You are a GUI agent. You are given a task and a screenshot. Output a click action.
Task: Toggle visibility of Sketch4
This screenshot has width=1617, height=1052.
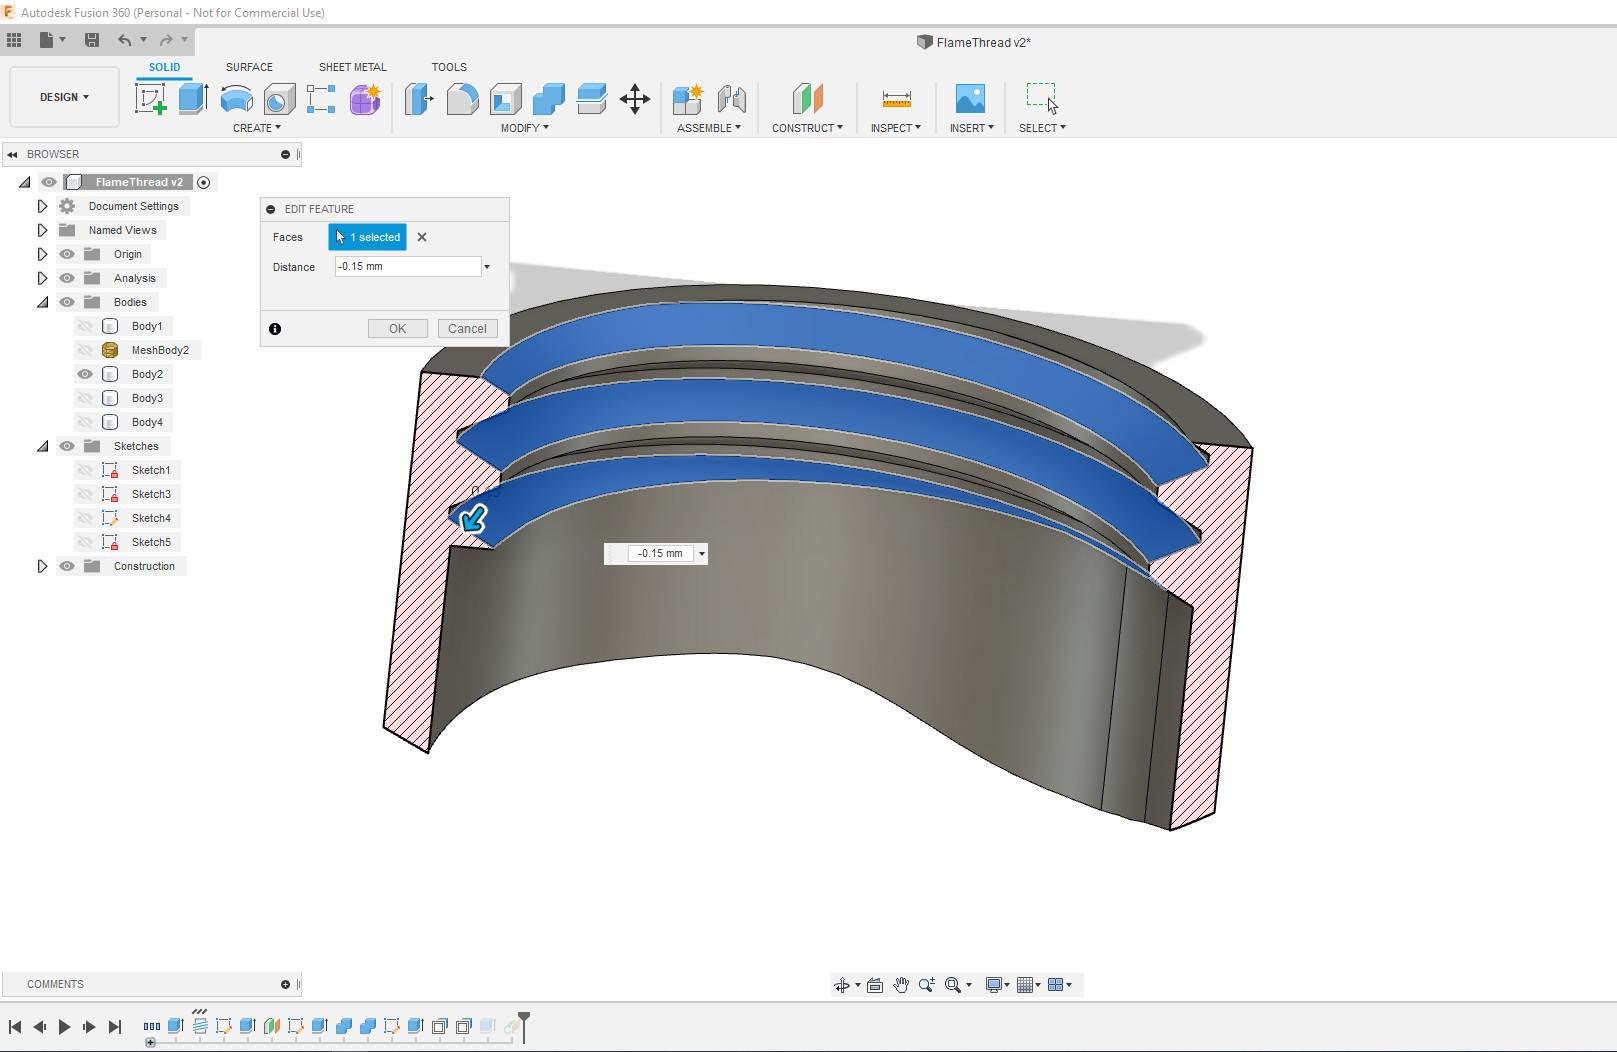coord(85,518)
